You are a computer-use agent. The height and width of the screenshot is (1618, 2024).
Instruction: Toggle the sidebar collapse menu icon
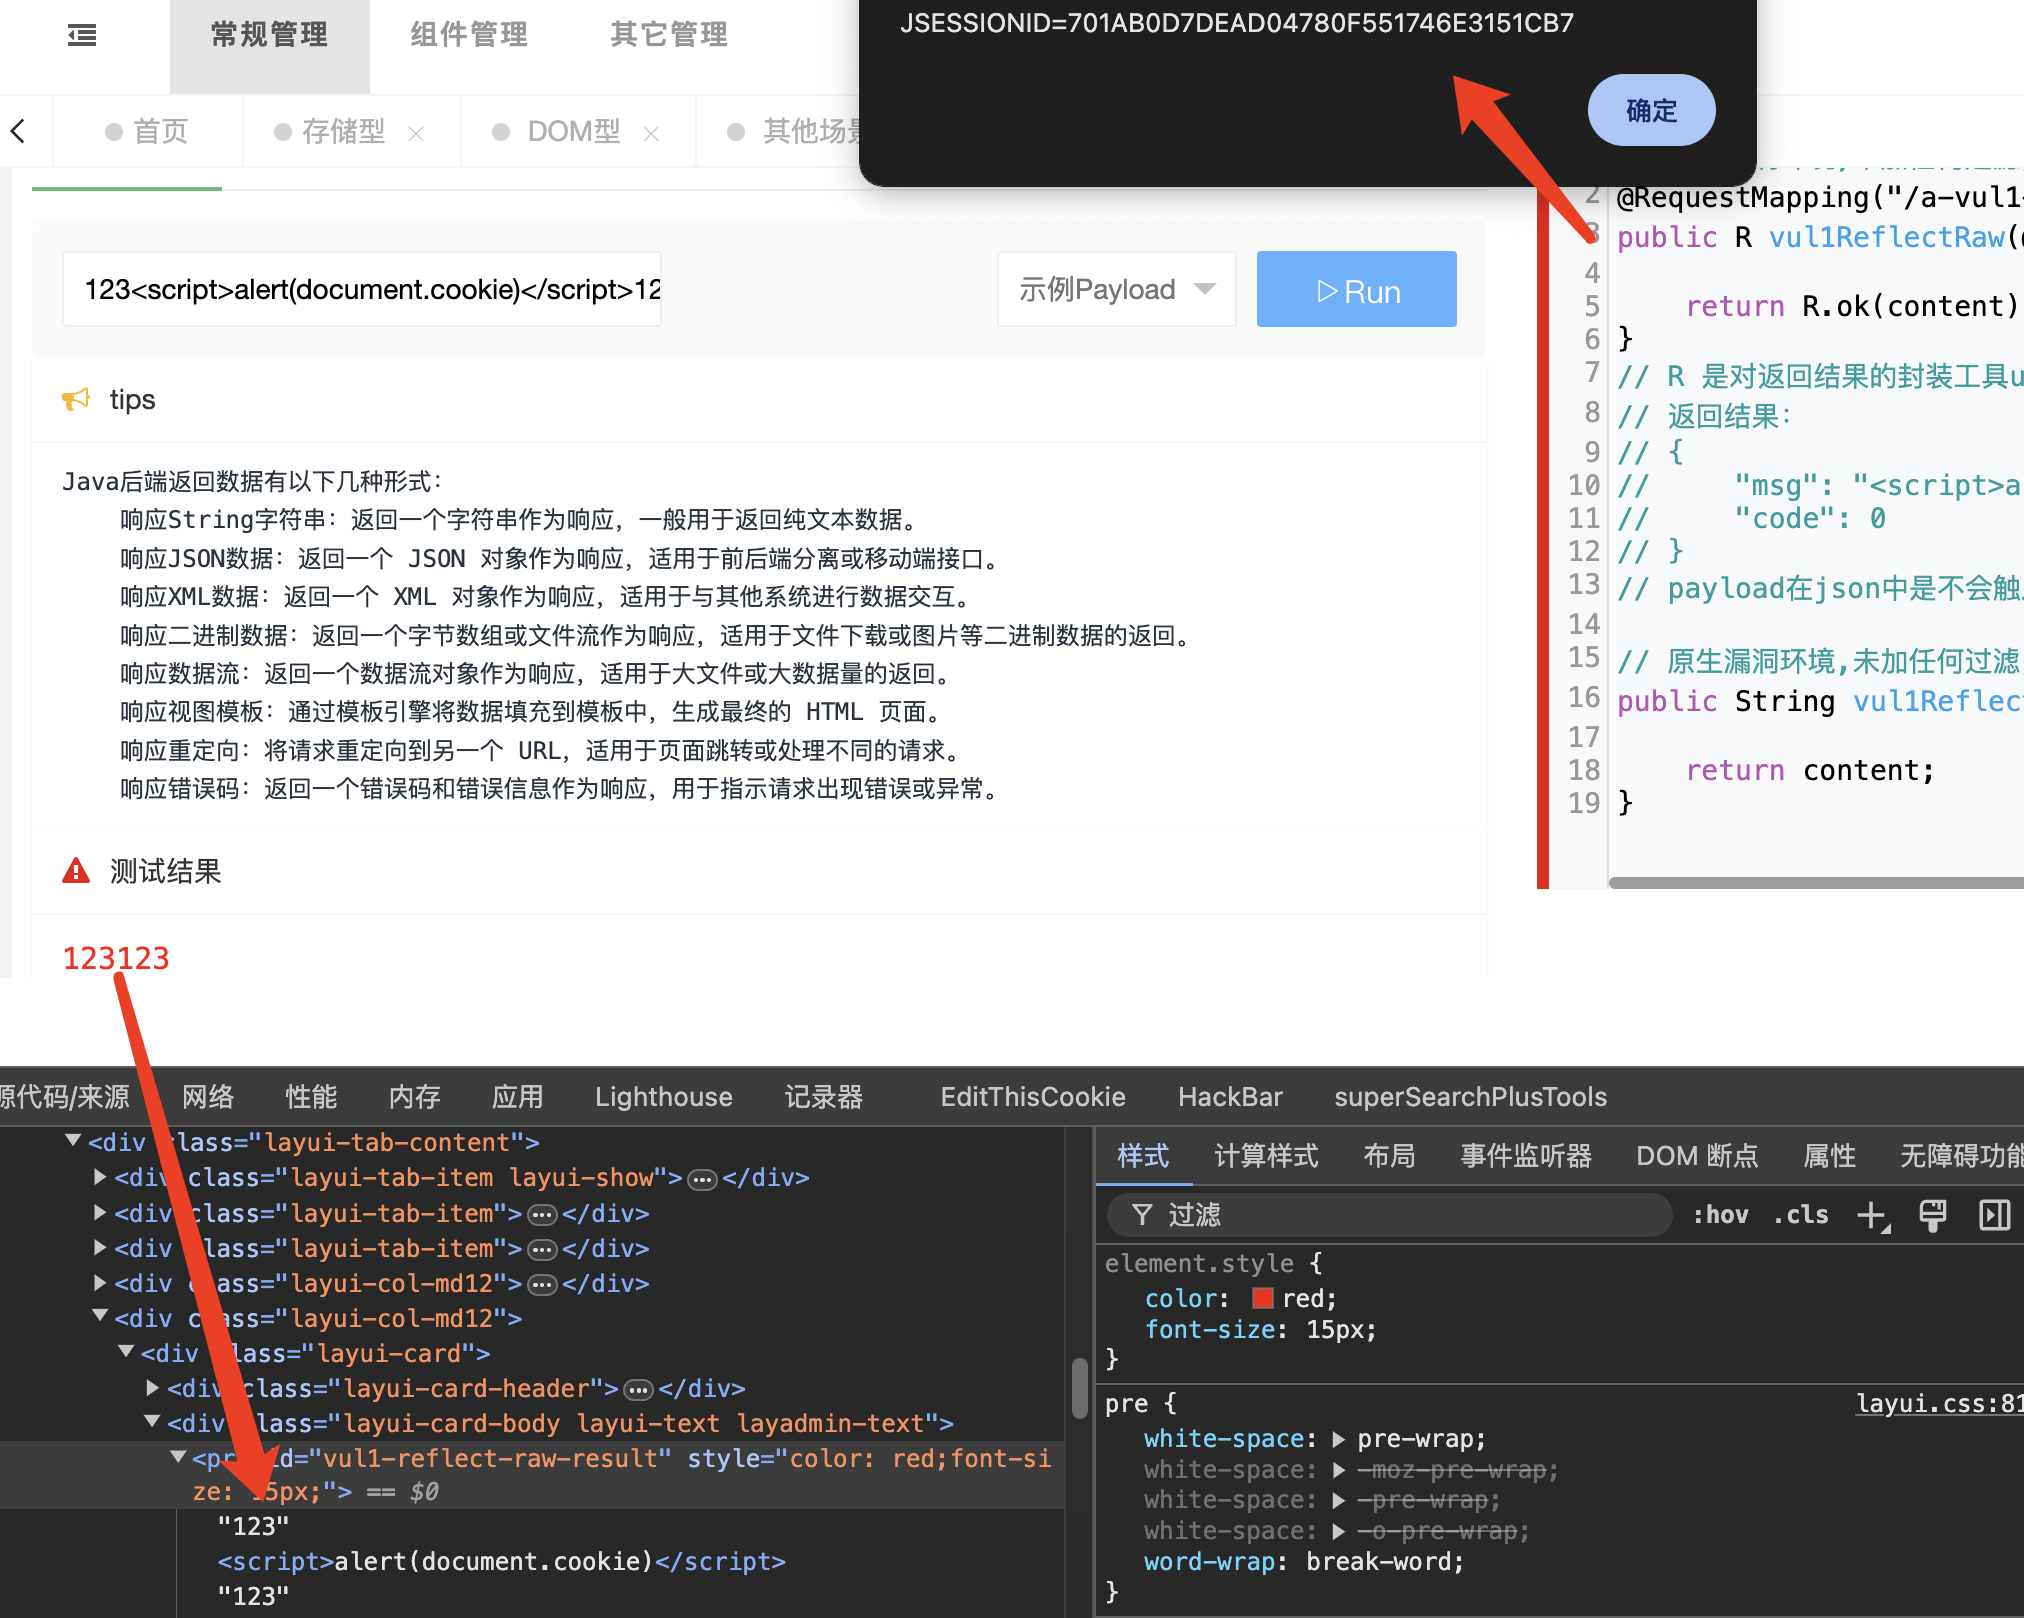tap(82, 36)
